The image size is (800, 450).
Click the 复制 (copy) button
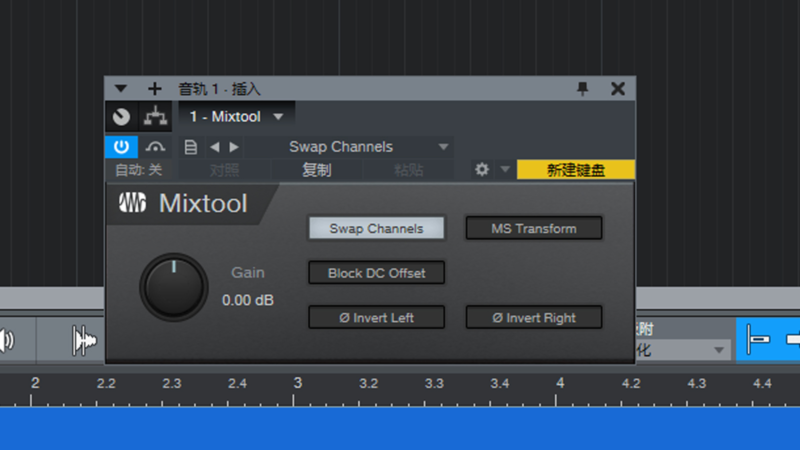(317, 170)
